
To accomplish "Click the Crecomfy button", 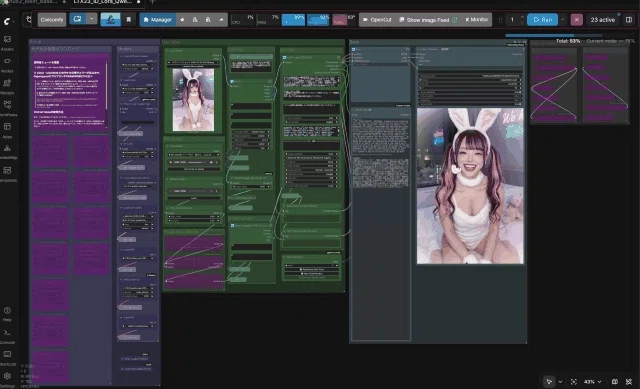I will [52, 20].
